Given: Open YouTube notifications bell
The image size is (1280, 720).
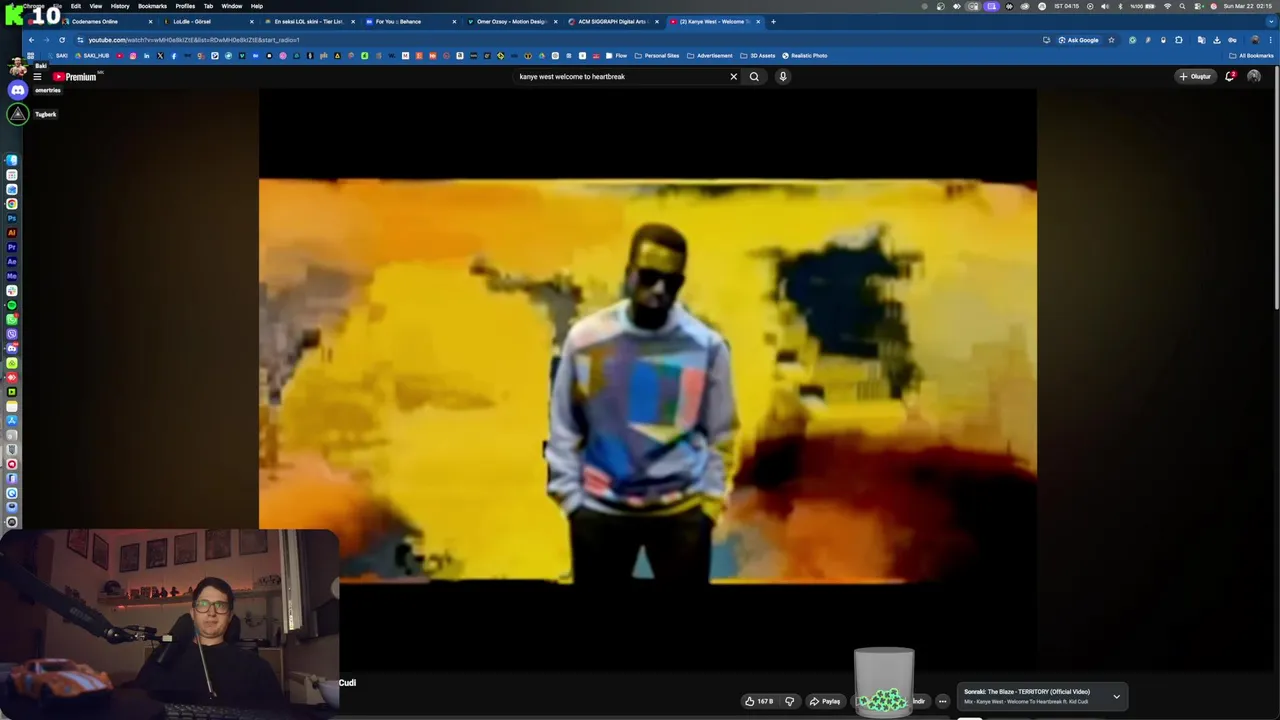Looking at the screenshot, I should (1230, 77).
